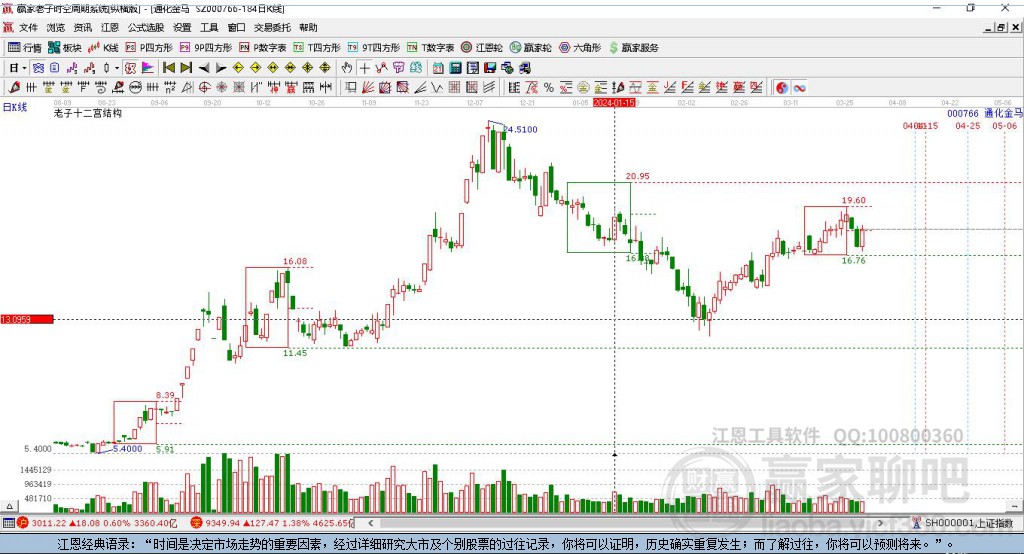Click the red-blue yin-yang icon
Viewport: 1024px width, 554px height.
782,87
